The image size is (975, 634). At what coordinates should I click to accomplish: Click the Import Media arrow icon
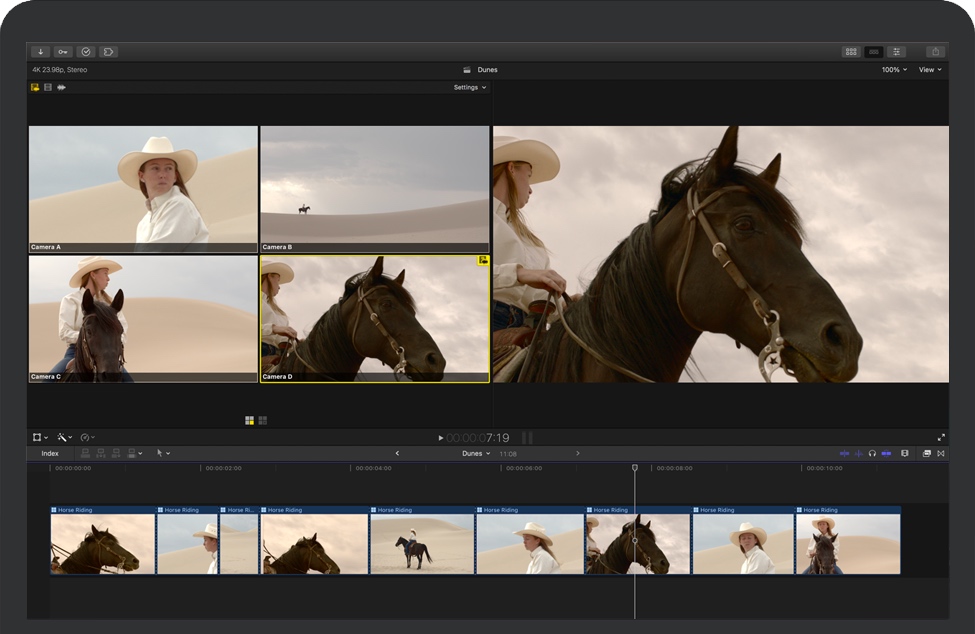pos(40,51)
